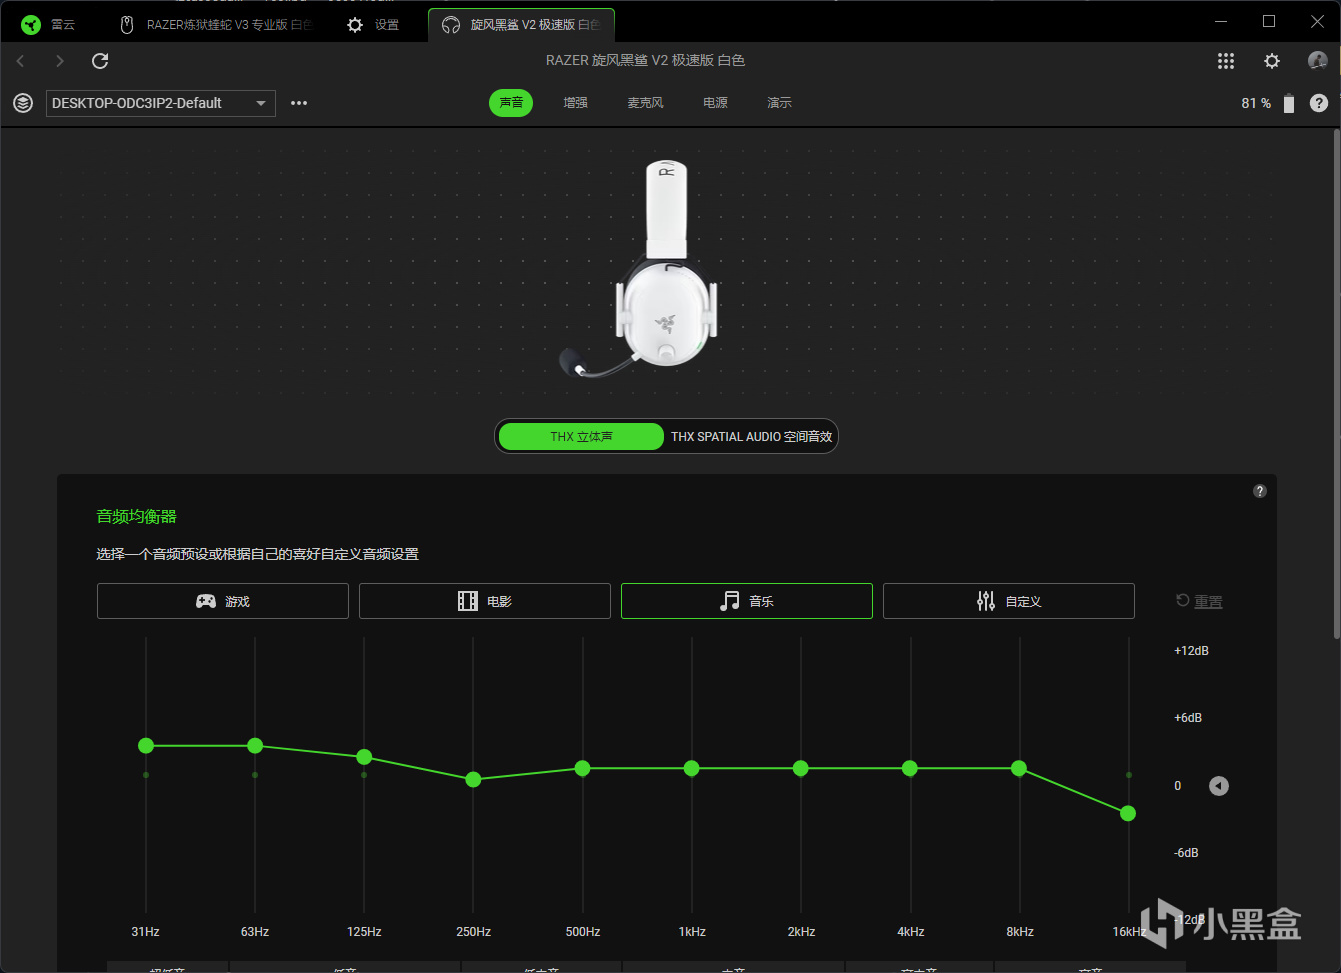1341x973 pixels.
Task: Open the 演示 section tab
Action: click(779, 103)
